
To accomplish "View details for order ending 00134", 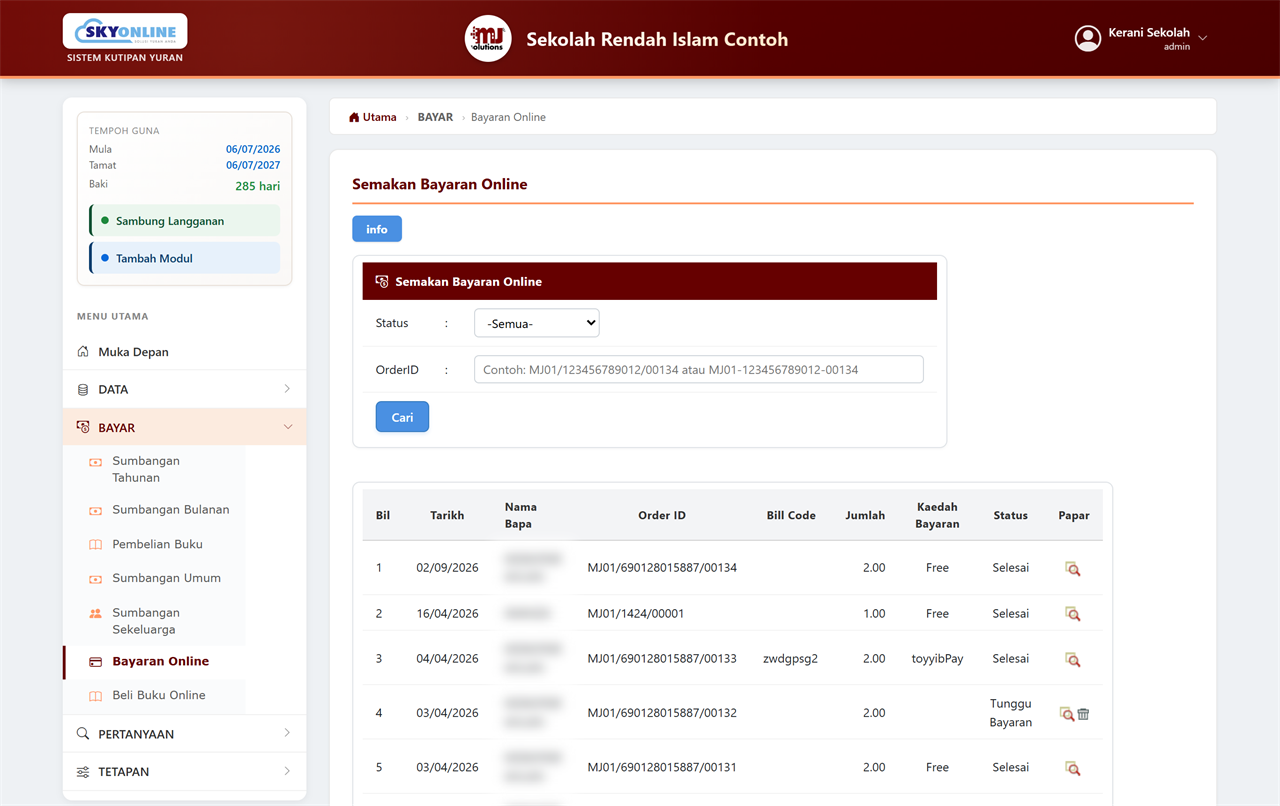I will 1072,569.
